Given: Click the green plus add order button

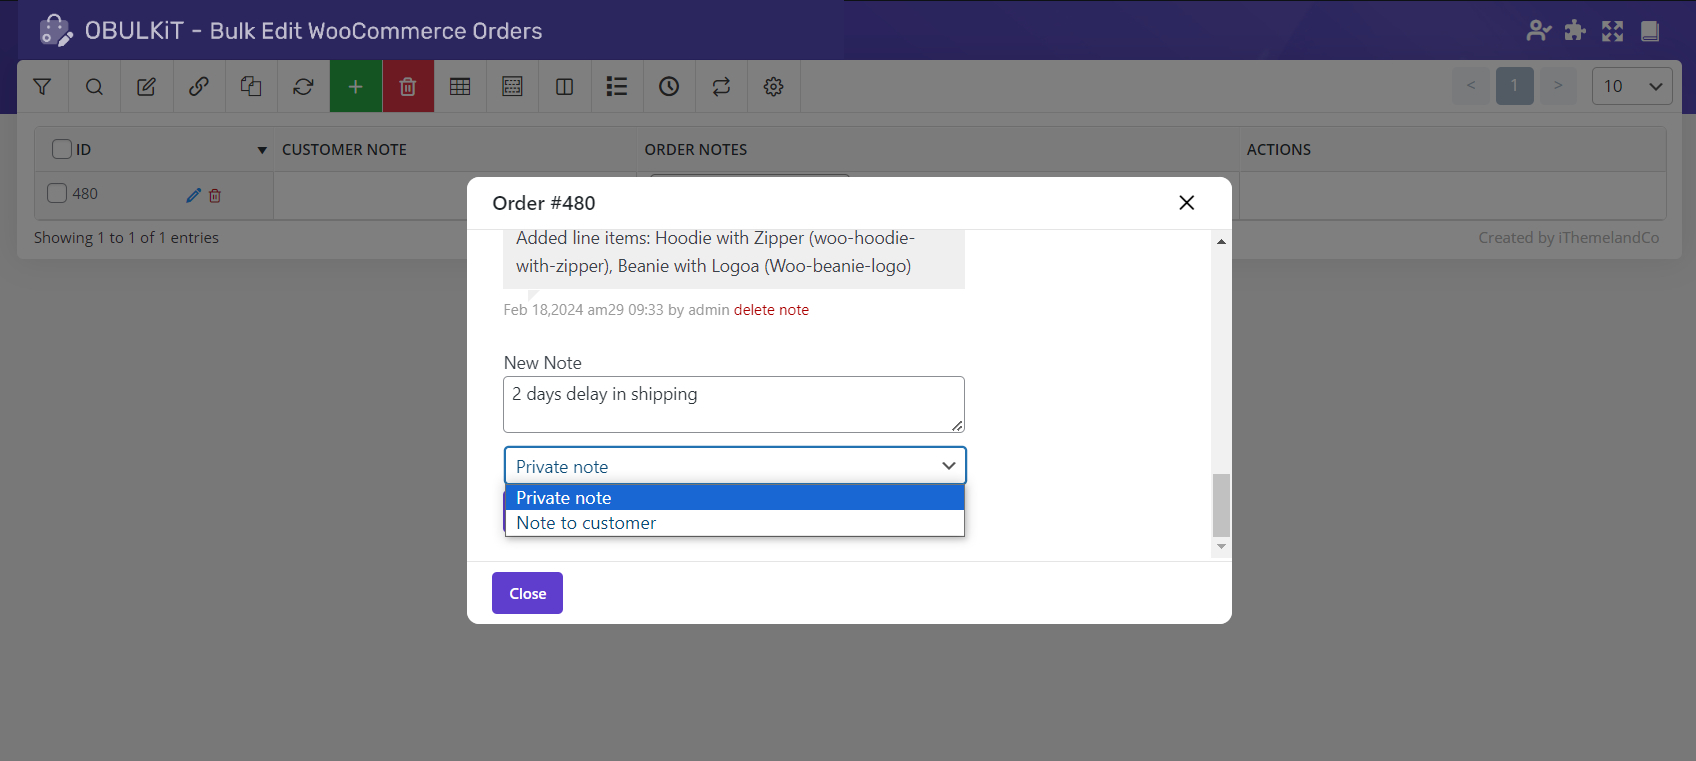Looking at the screenshot, I should pyautogui.click(x=355, y=87).
